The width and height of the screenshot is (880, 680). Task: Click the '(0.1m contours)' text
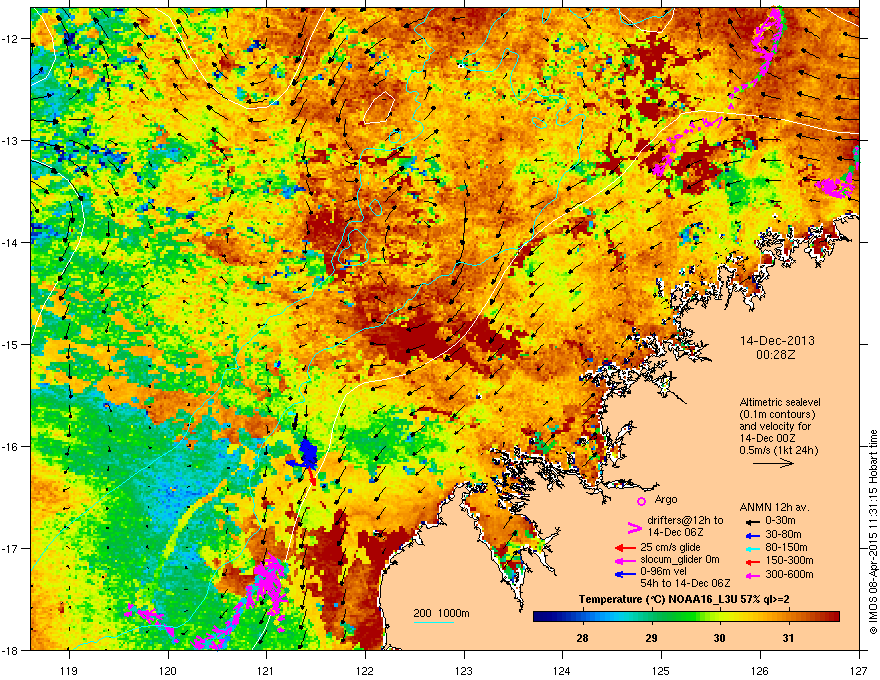(777, 415)
